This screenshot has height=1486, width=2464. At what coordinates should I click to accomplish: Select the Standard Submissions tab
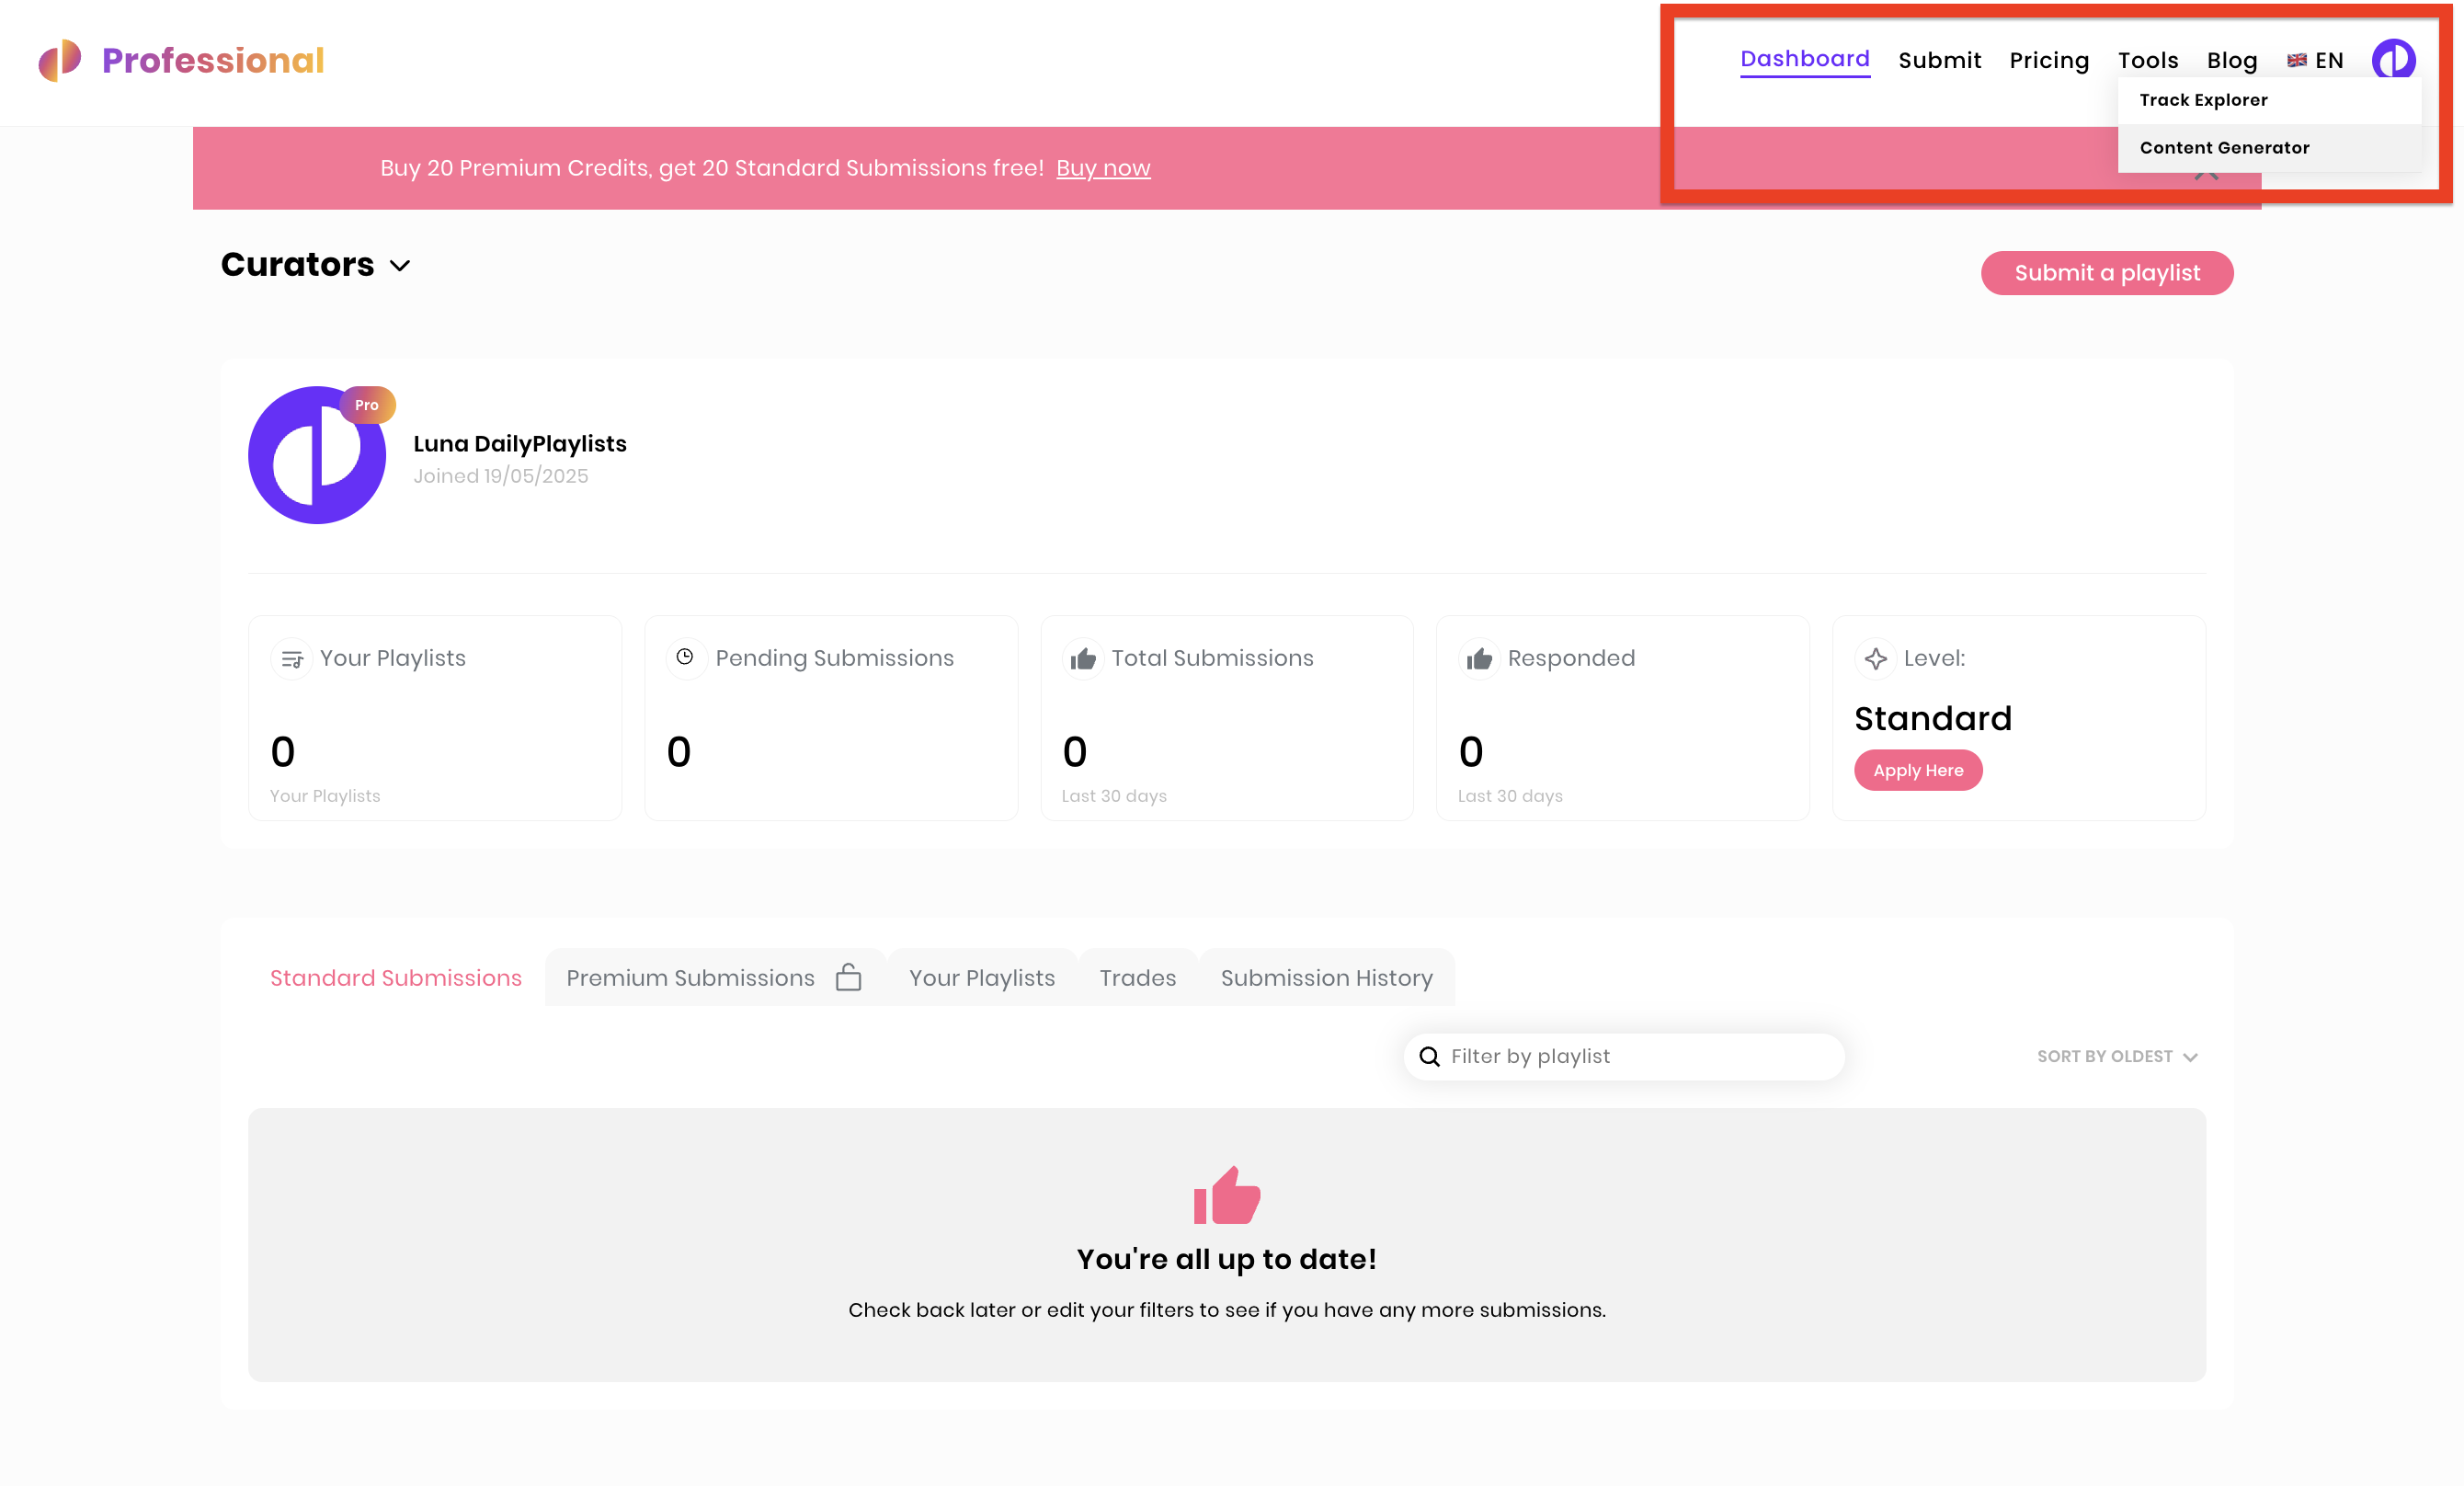point(396,977)
